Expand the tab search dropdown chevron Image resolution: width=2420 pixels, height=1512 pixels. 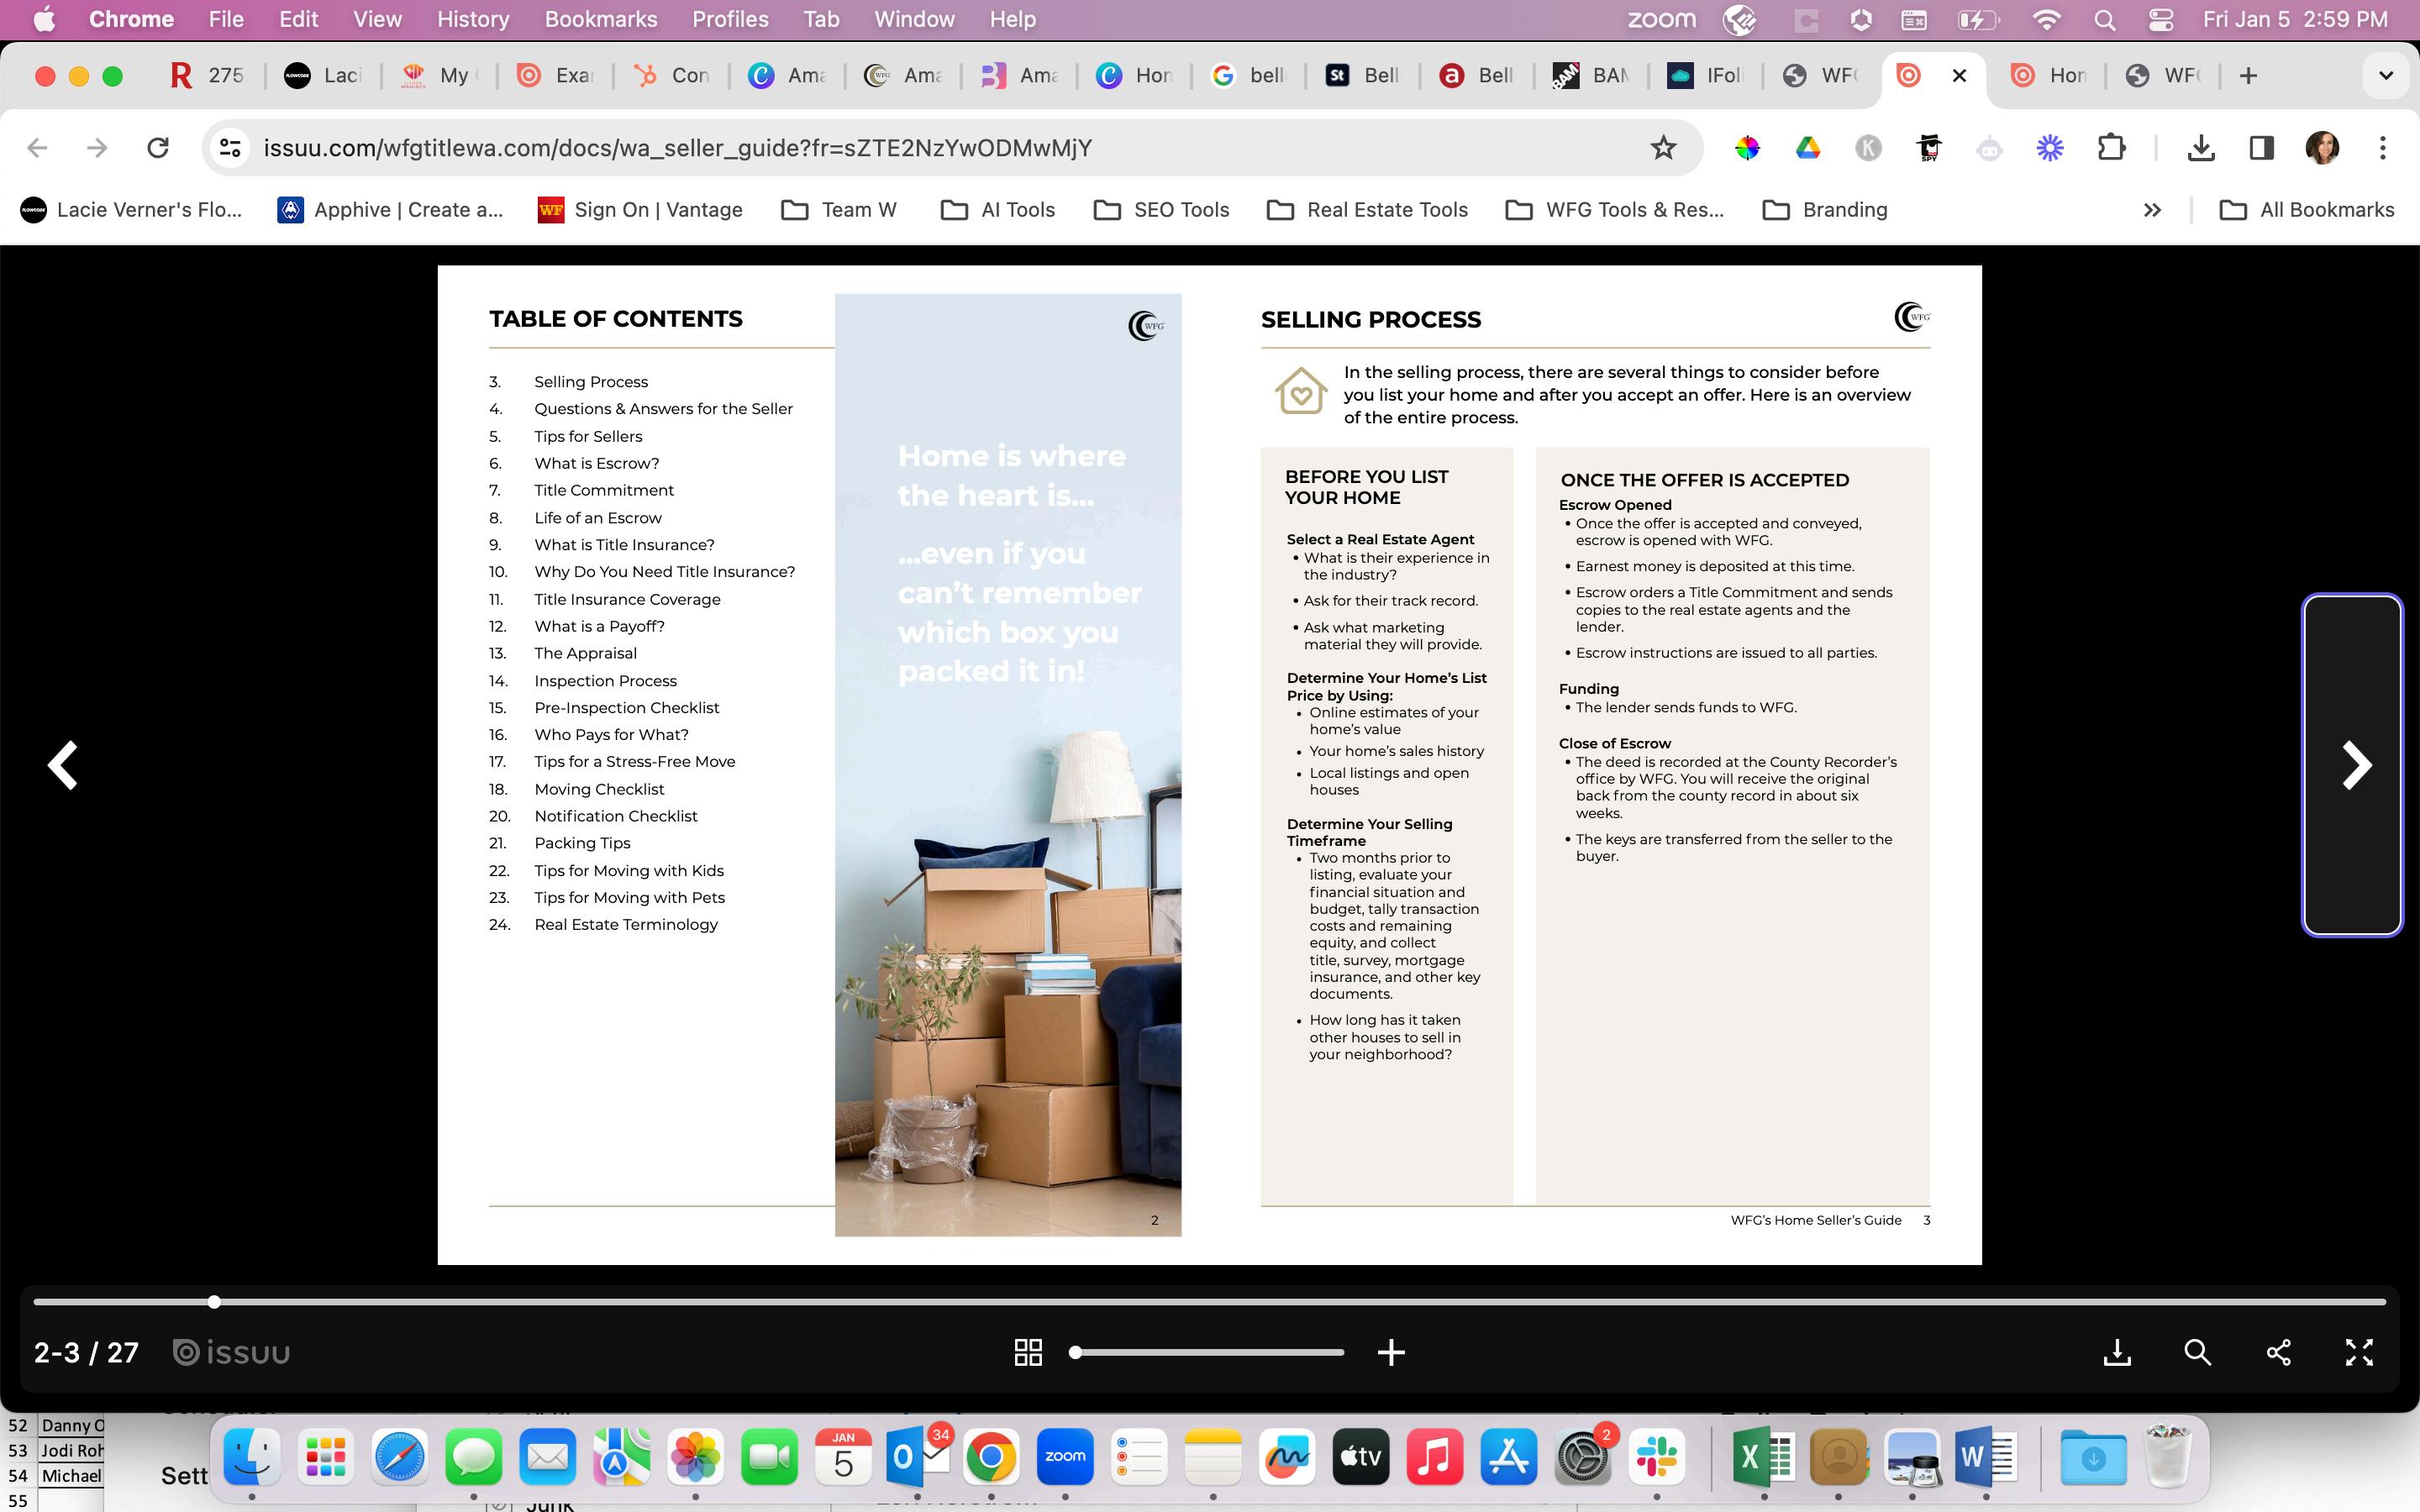[x=2386, y=75]
